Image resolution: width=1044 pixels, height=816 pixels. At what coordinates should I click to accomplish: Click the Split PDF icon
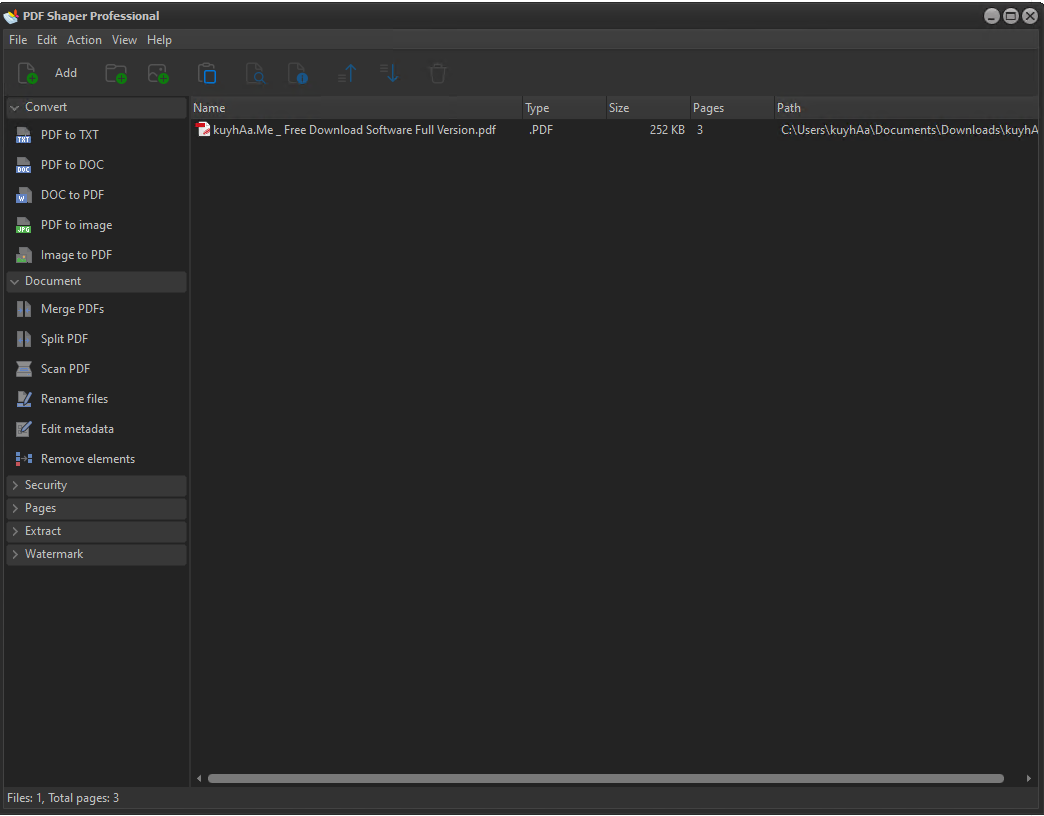click(x=23, y=339)
